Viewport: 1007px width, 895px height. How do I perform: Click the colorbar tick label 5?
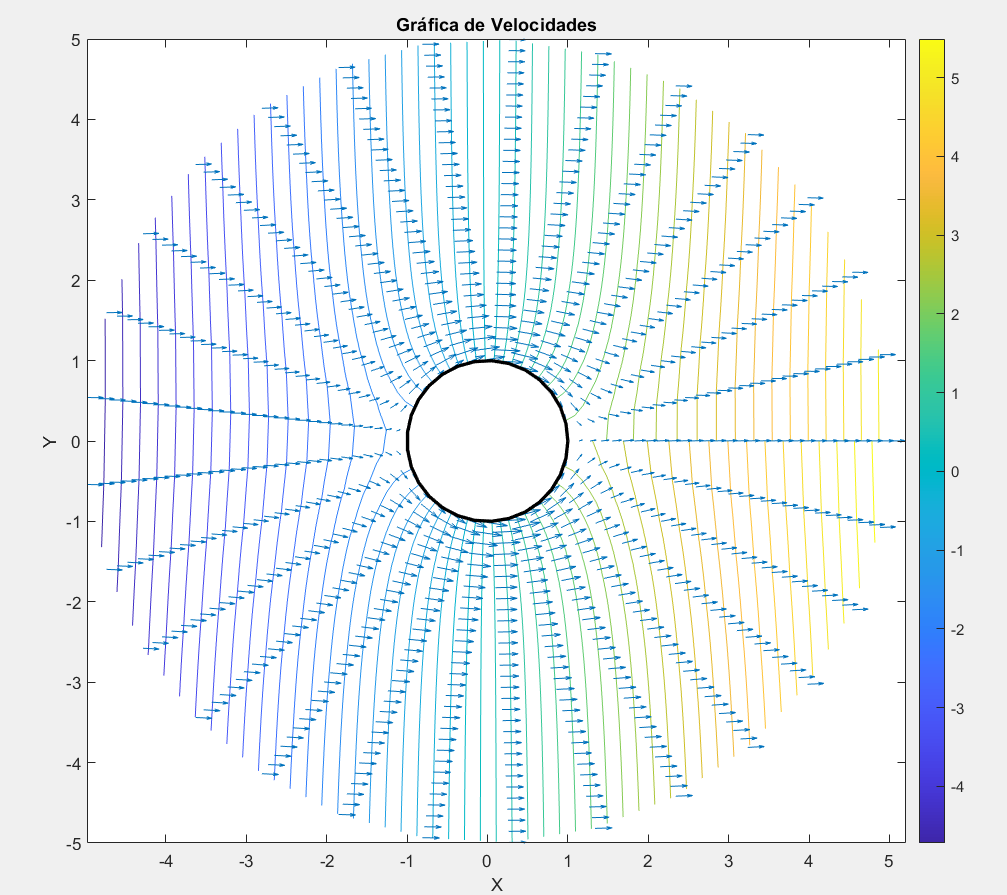(956, 78)
